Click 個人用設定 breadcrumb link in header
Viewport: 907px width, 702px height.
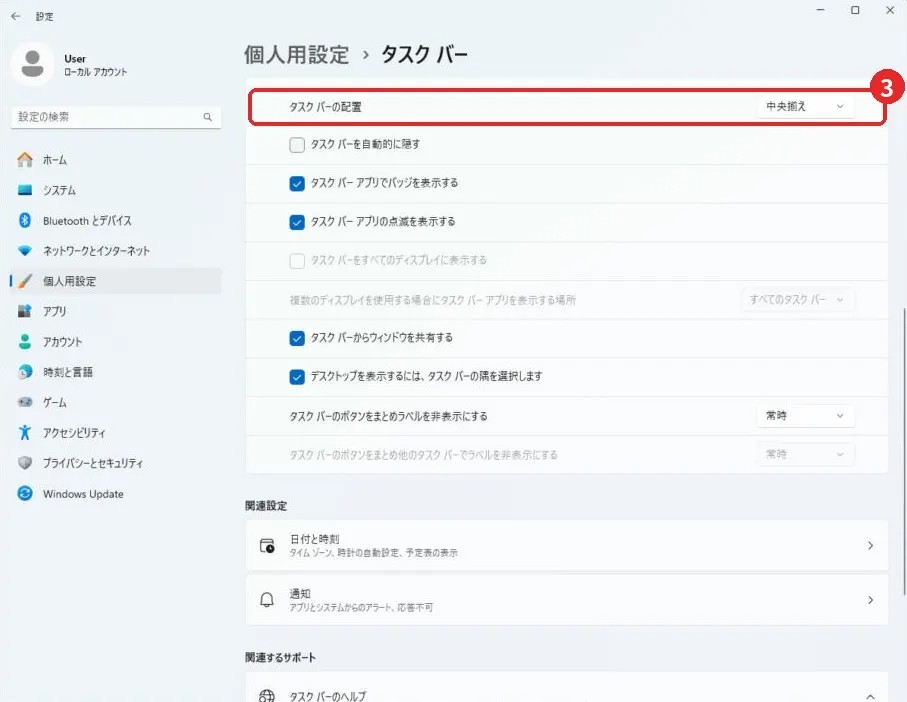pyautogui.click(x=297, y=55)
